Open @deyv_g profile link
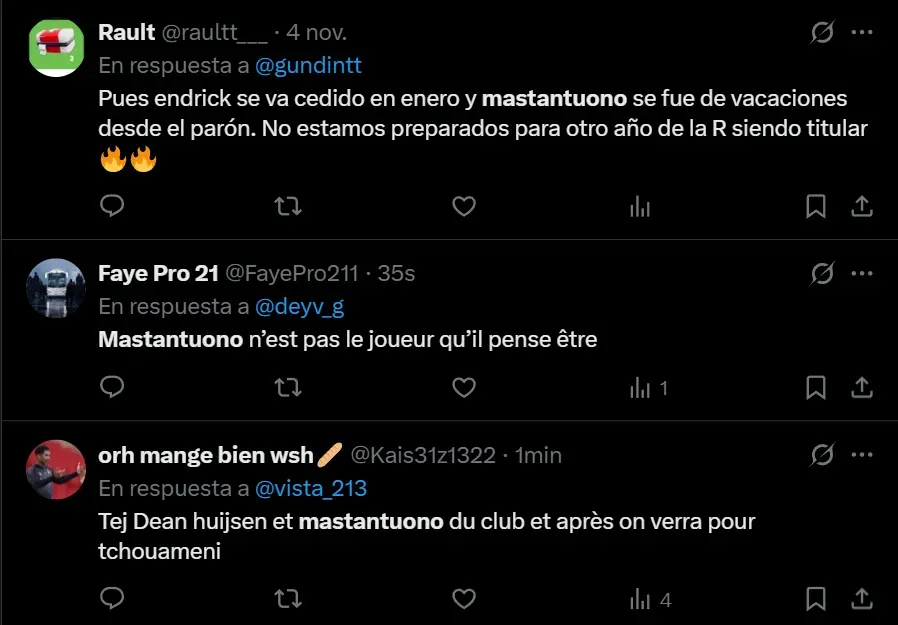This screenshot has width=898, height=625. 300,307
